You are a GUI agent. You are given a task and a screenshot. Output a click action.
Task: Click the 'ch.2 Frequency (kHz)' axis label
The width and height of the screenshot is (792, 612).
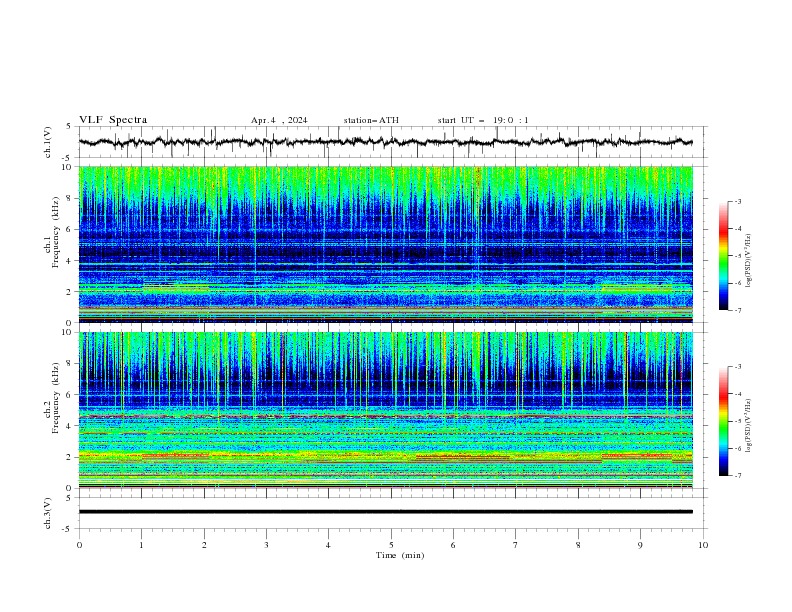pyautogui.click(x=52, y=398)
